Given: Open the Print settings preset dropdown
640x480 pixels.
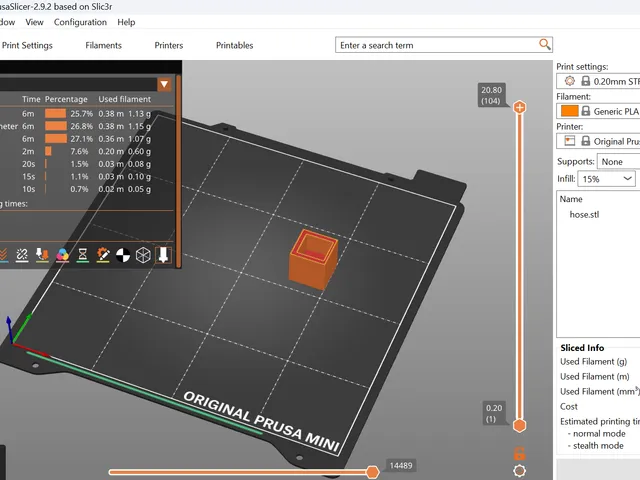Looking at the screenshot, I should pyautogui.click(x=598, y=81).
